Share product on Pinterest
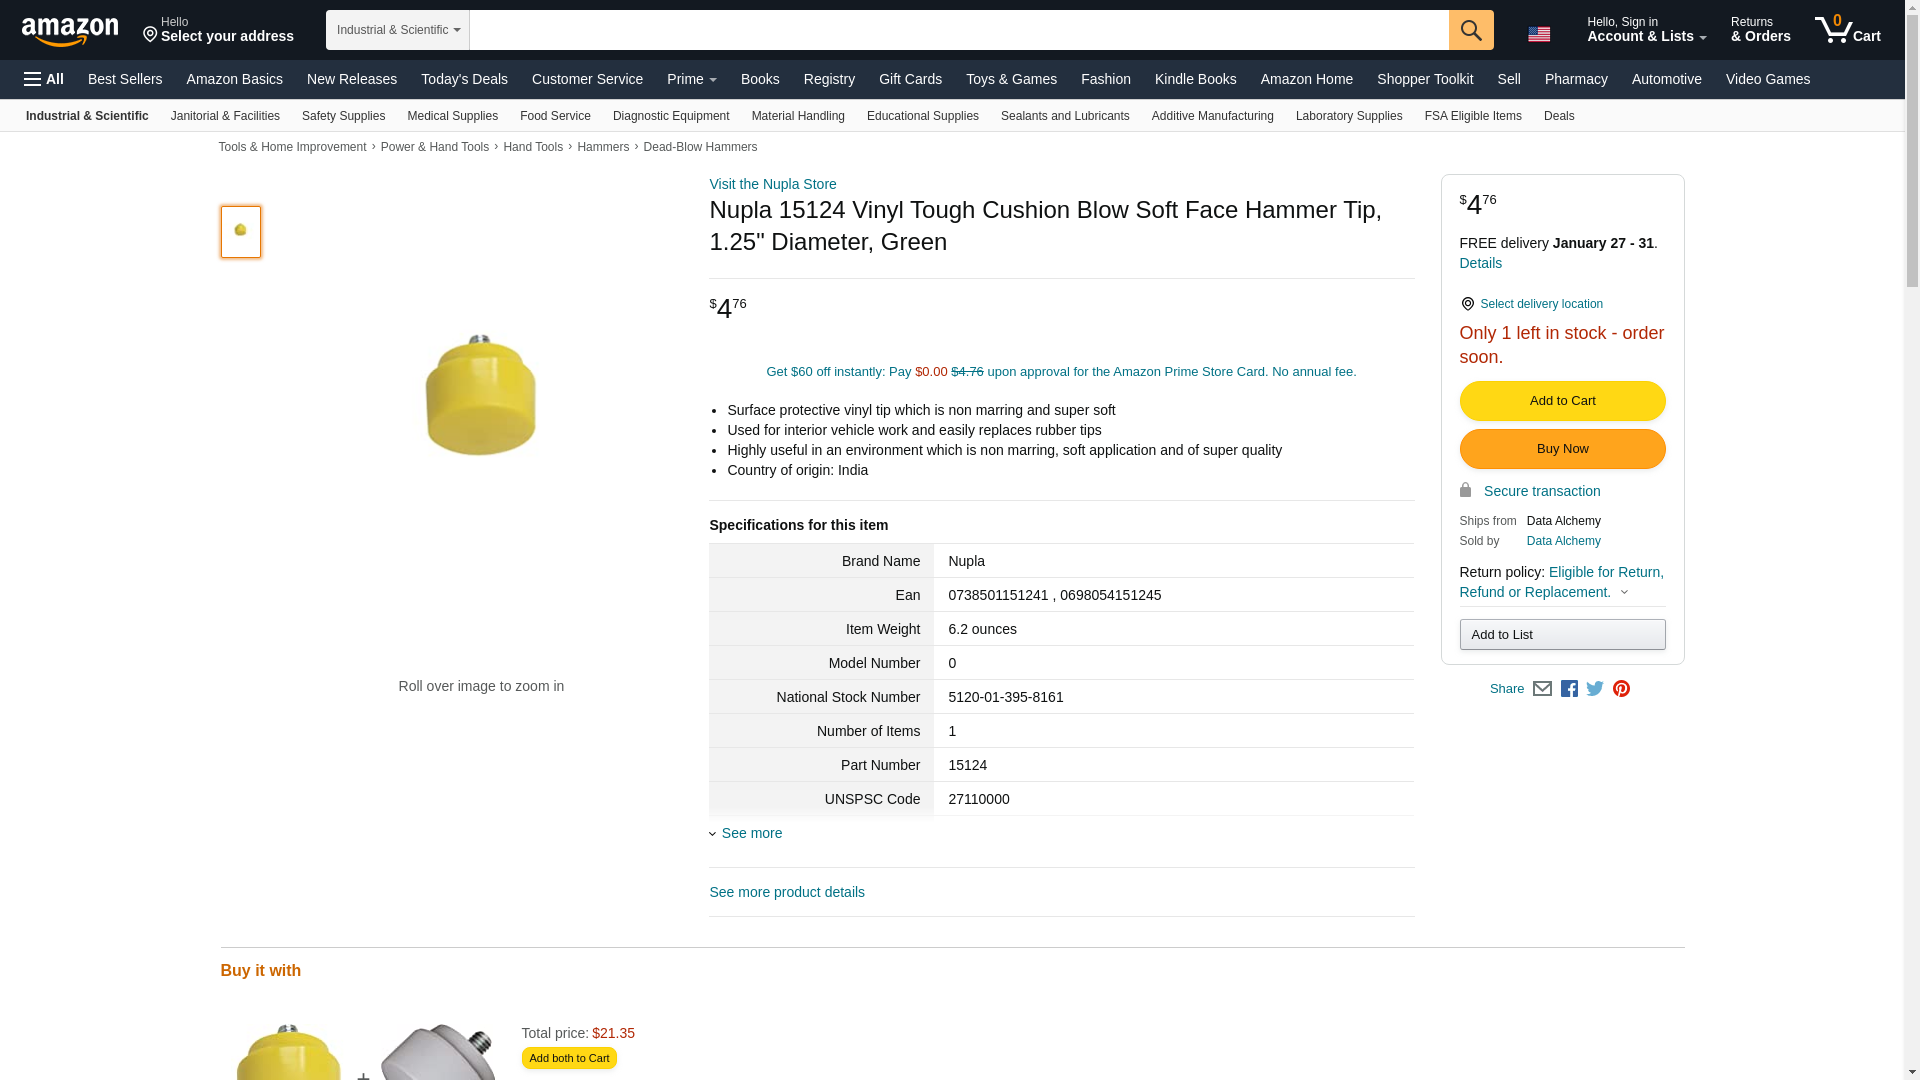1920x1080 pixels. (1621, 688)
